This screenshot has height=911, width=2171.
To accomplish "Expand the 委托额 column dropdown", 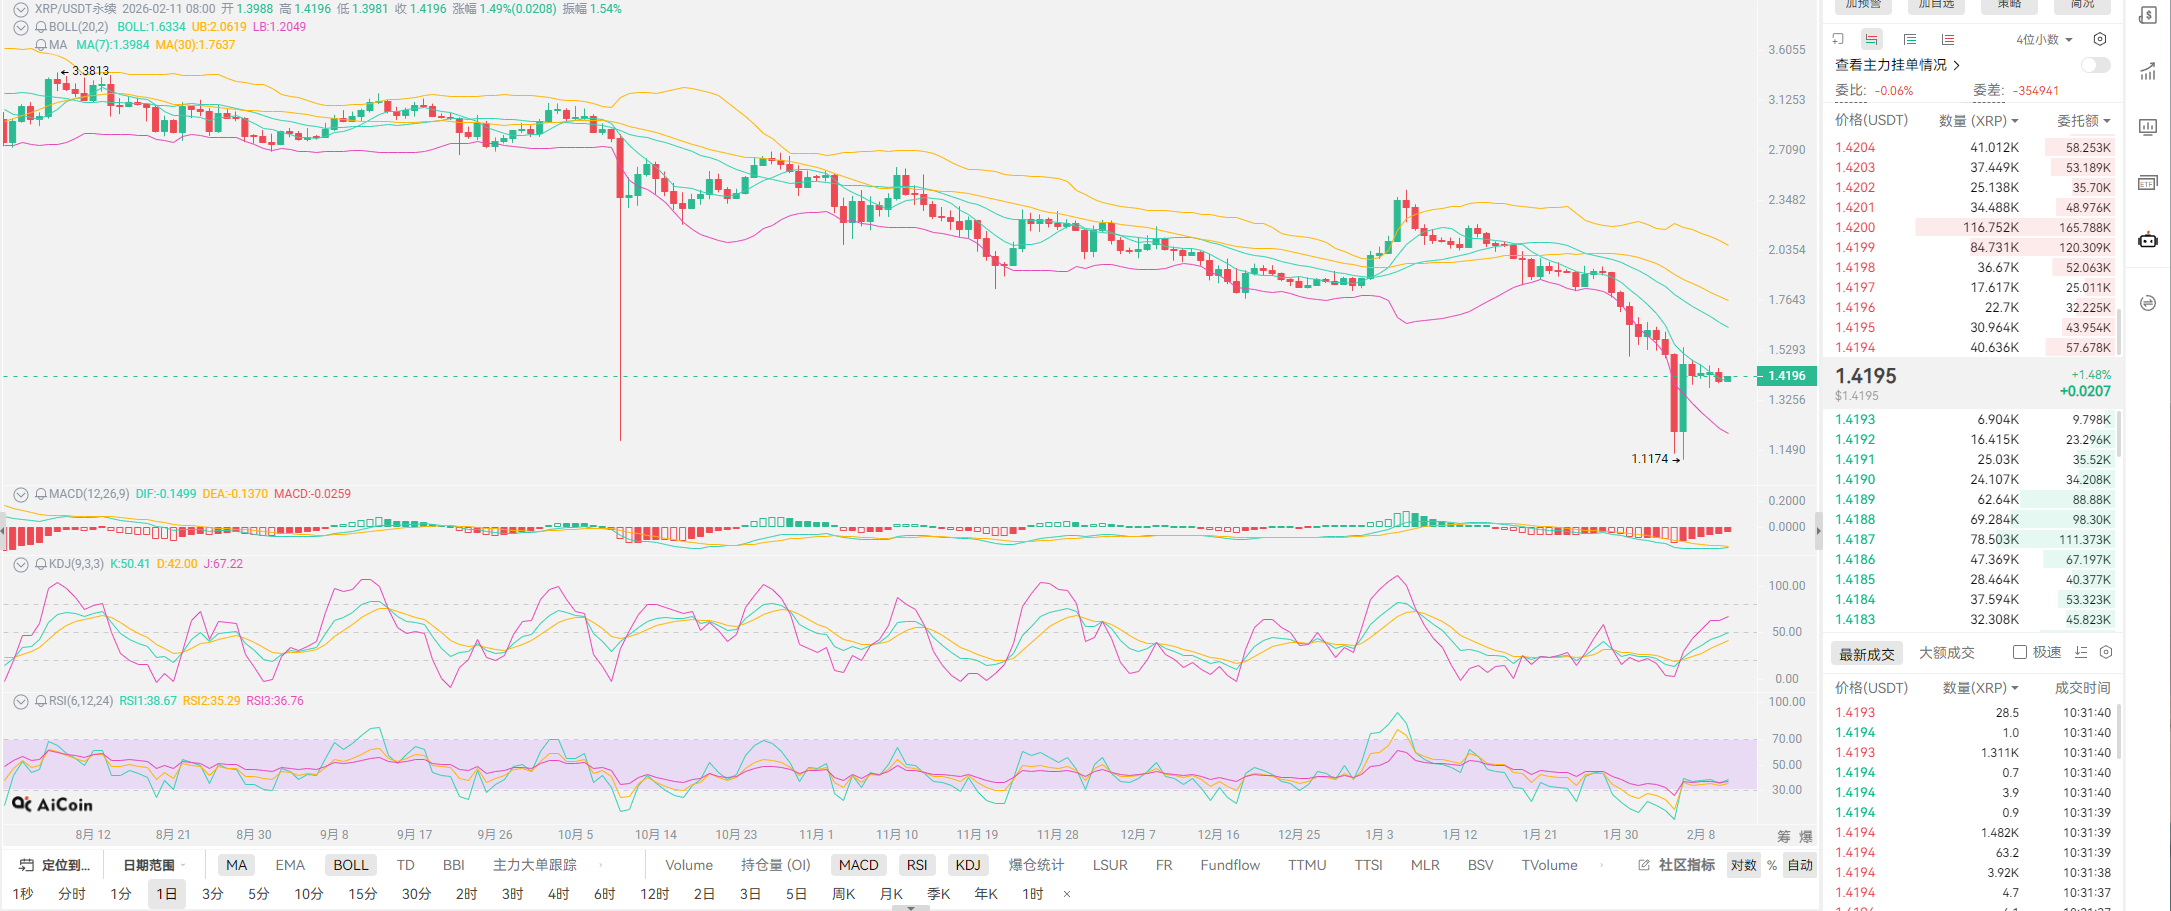I will tap(2083, 121).
